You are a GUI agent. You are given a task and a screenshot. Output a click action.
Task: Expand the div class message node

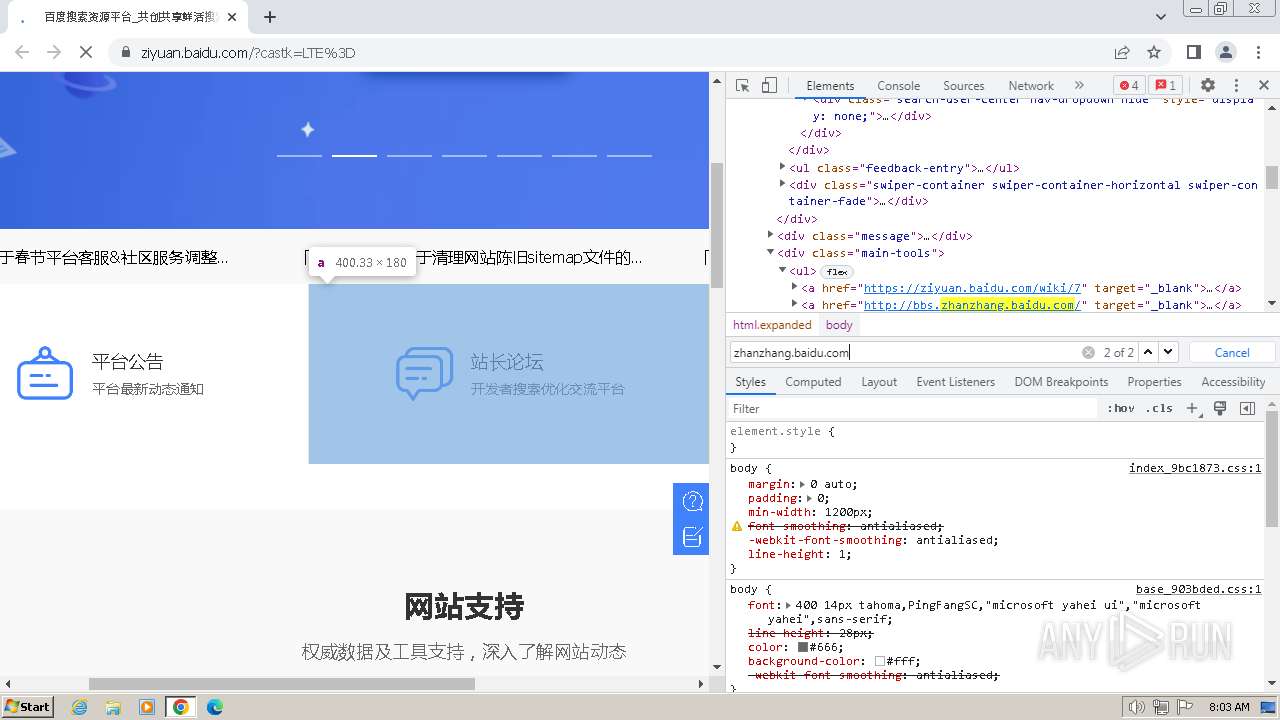pos(771,235)
